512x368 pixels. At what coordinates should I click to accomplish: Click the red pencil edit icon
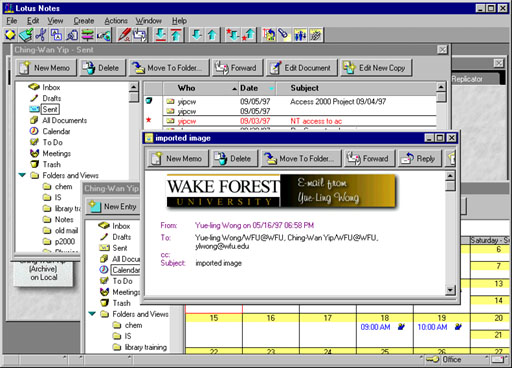click(124, 35)
